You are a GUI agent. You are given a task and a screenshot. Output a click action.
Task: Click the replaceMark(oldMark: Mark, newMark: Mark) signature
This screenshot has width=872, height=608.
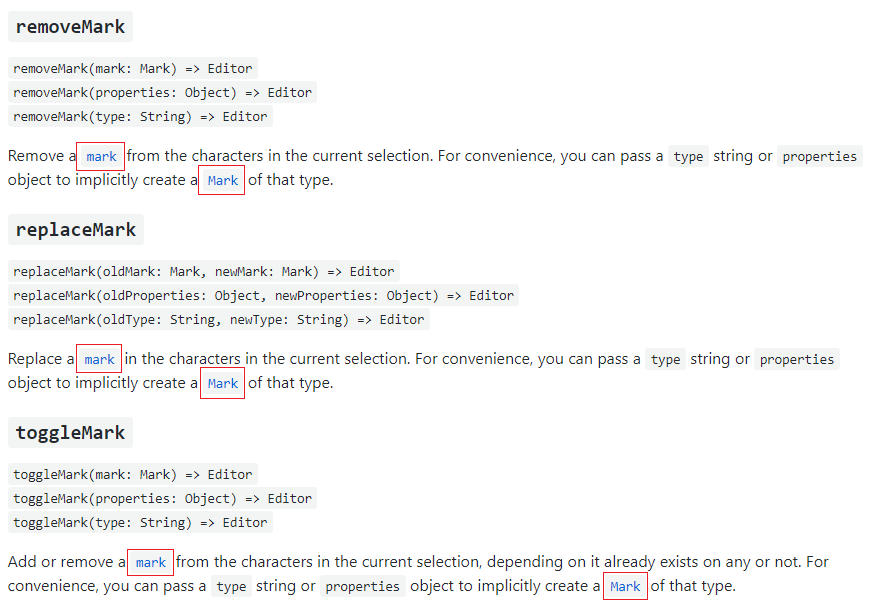point(203,271)
